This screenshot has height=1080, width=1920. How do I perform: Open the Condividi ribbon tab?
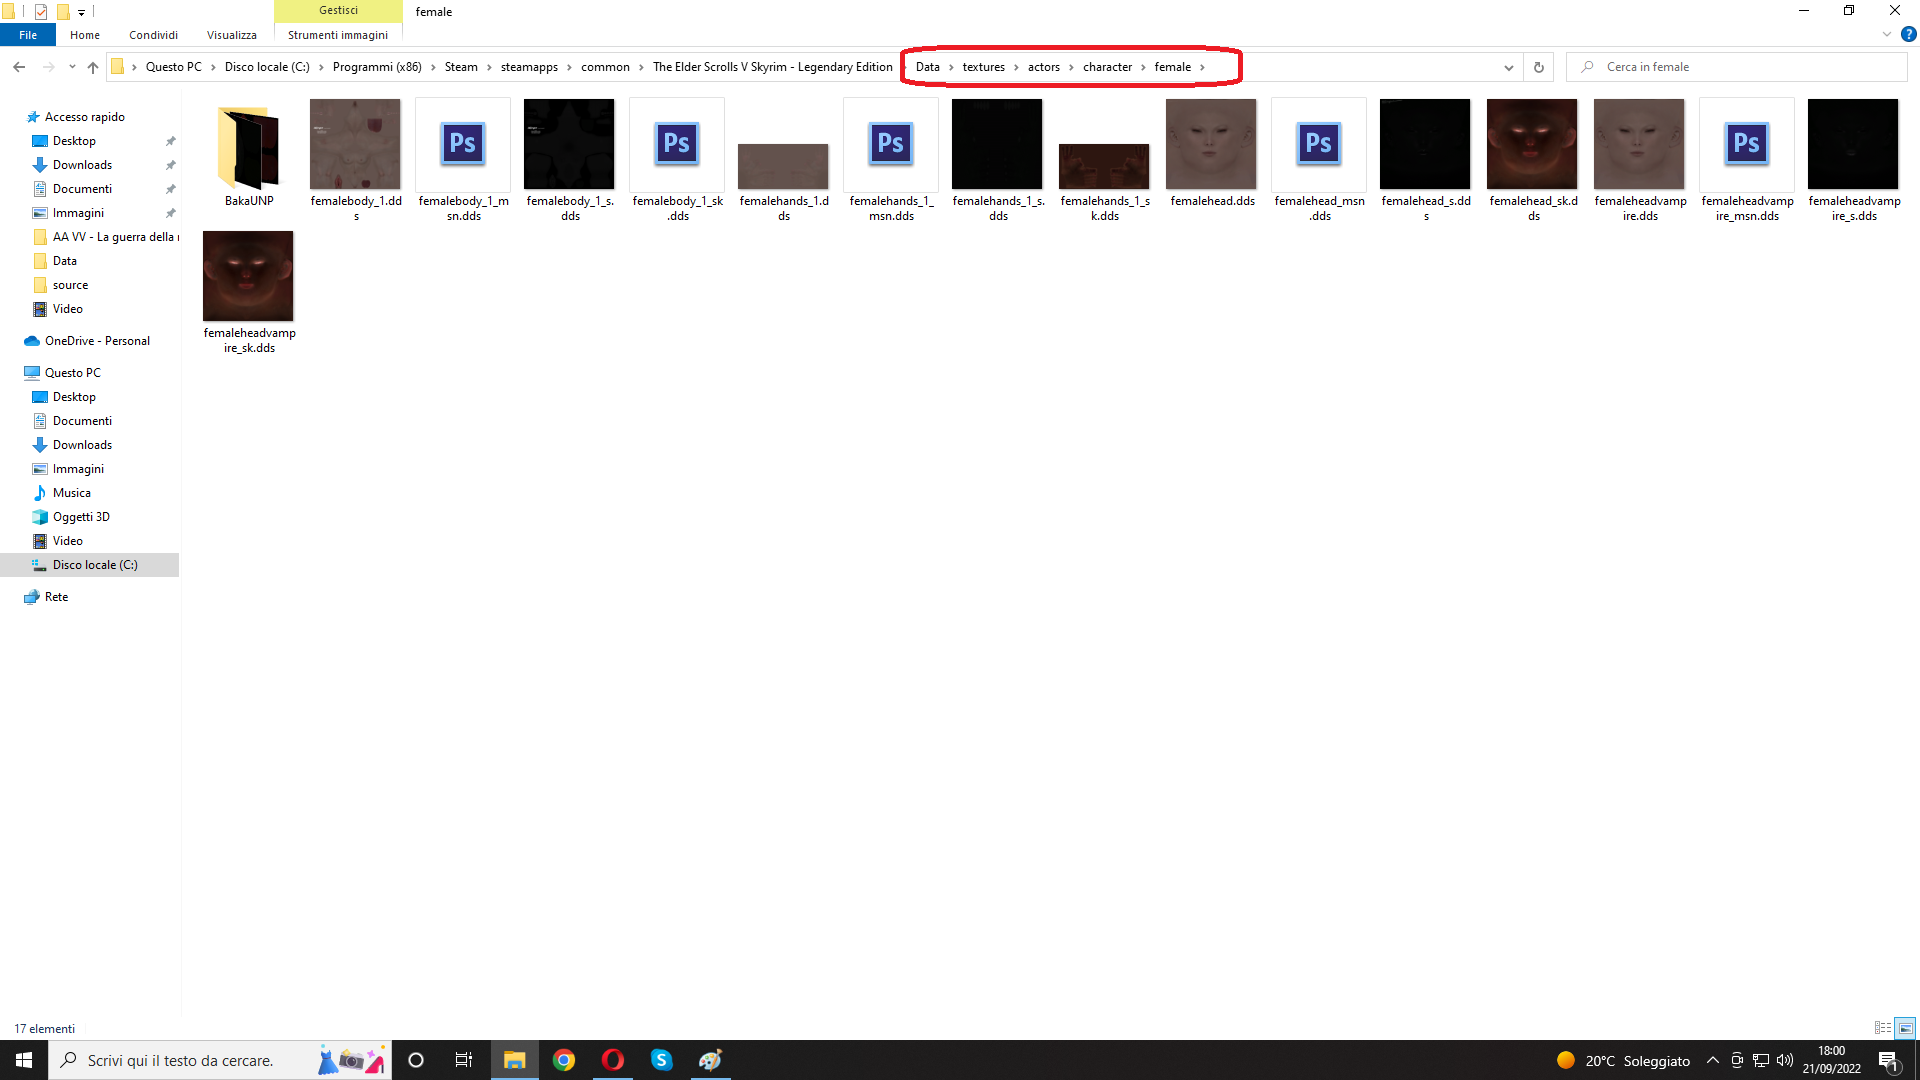[x=153, y=35]
